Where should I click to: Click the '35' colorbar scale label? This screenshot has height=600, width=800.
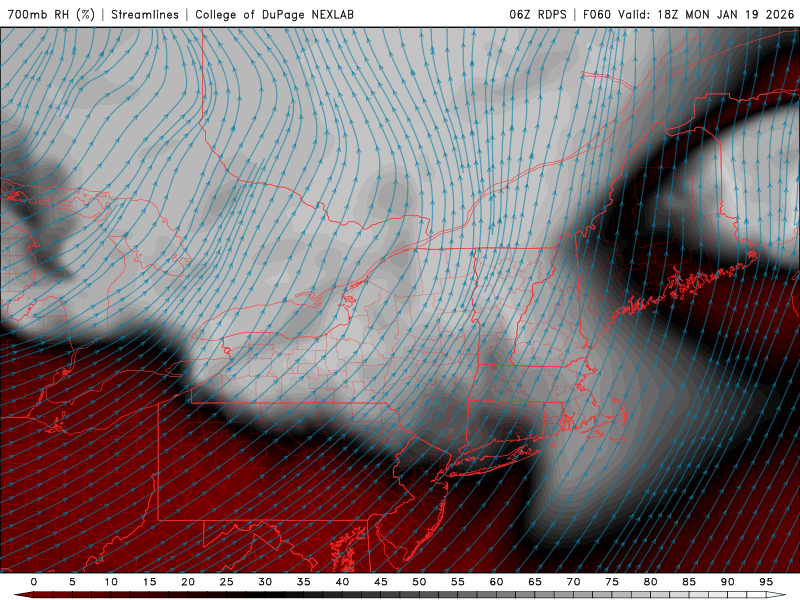coord(304,582)
